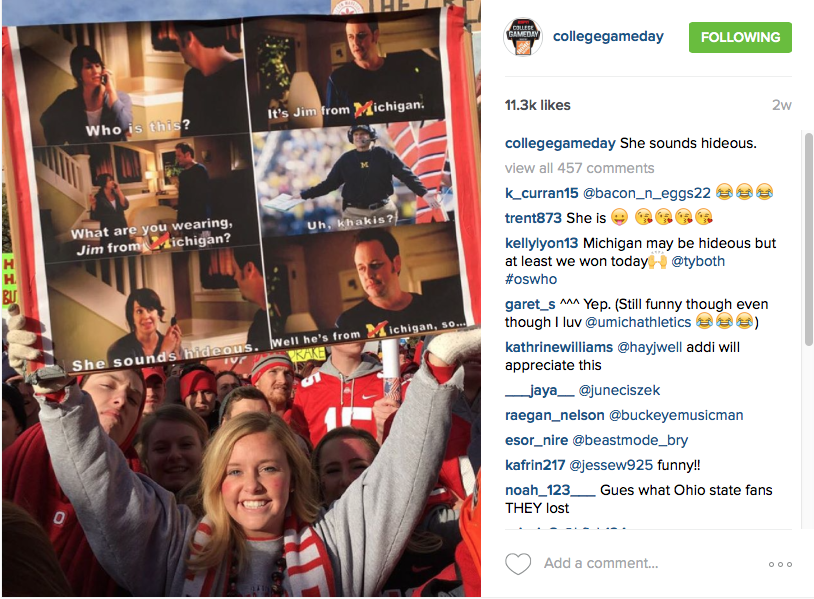814x599 pixels.
Task: Open k_curran15 commenter profile
Action: point(541,193)
